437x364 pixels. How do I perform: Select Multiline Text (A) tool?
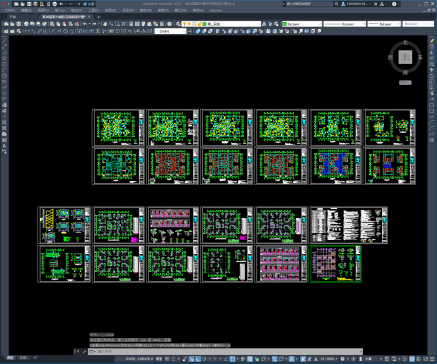coord(4,146)
